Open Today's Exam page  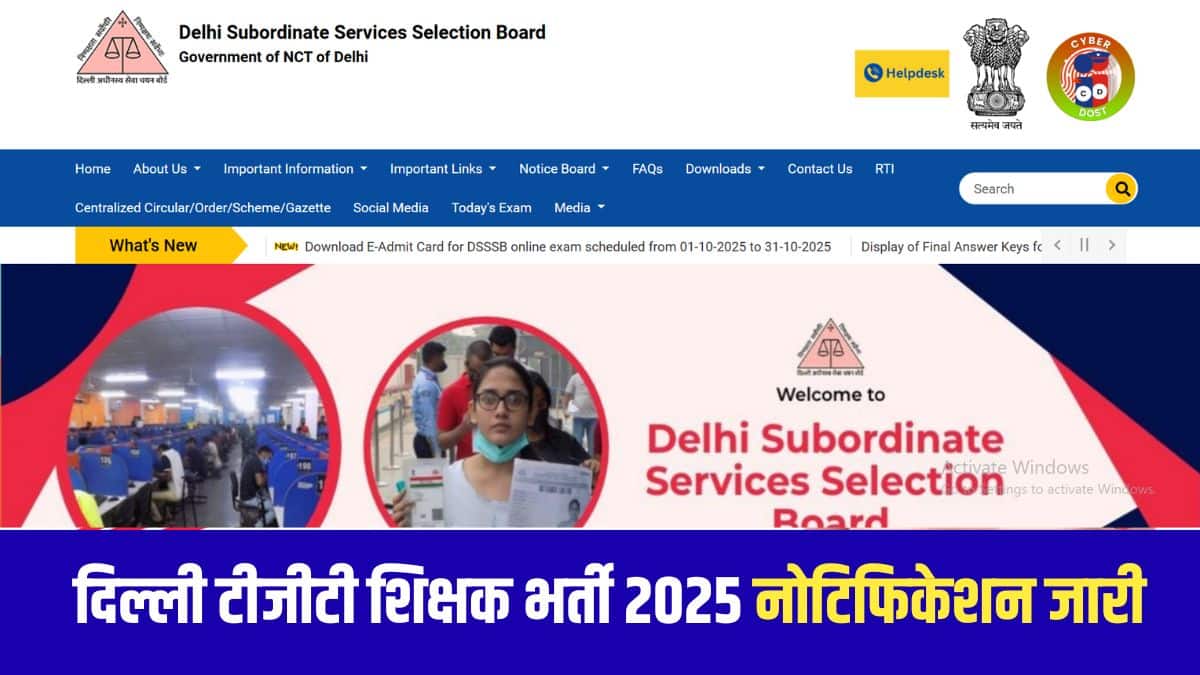pos(491,208)
